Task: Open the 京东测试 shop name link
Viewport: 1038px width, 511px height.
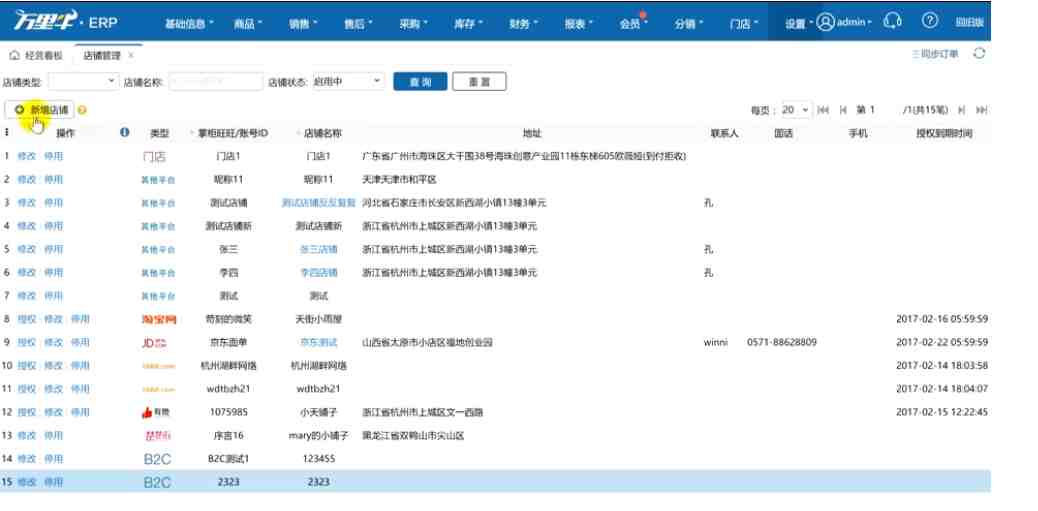Action: (318, 342)
